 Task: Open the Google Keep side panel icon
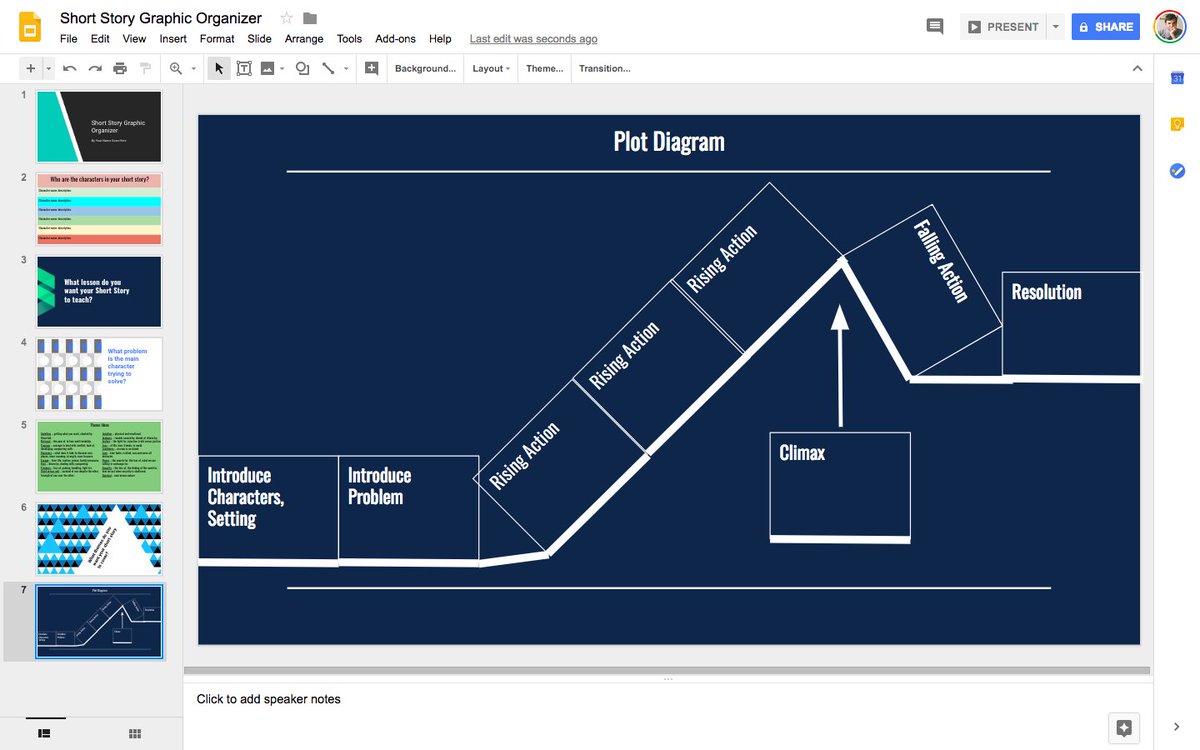tap(1177, 124)
